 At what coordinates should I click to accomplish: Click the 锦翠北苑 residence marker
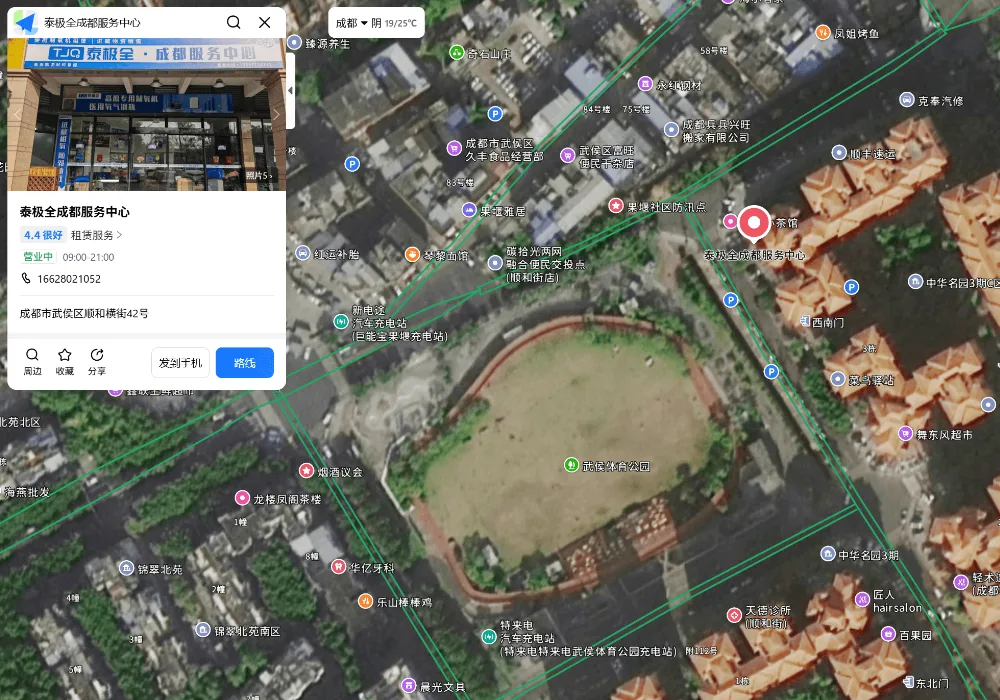[126, 567]
